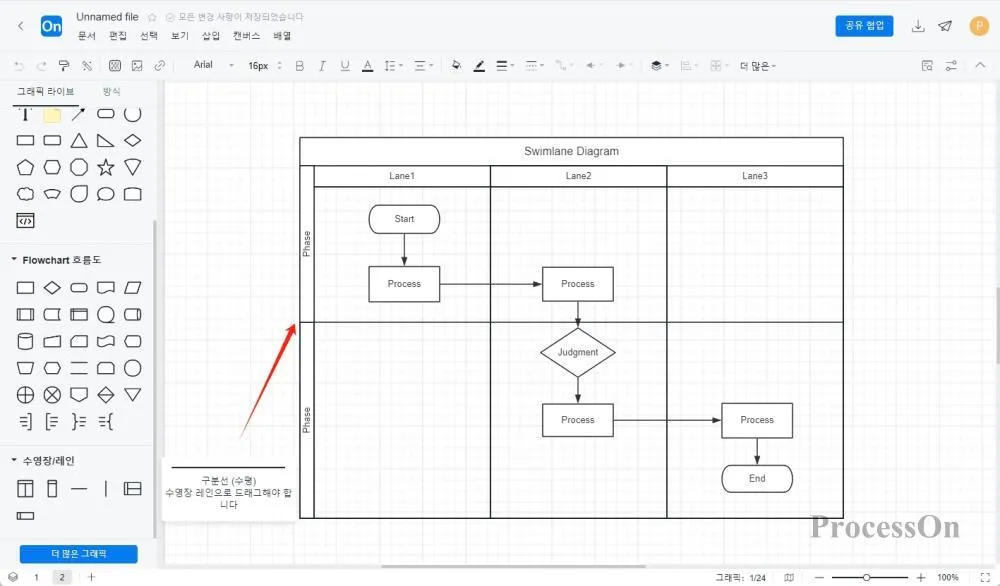Toggle italic formatting
Viewport: 1000px width, 586px height.
[x=322, y=66]
